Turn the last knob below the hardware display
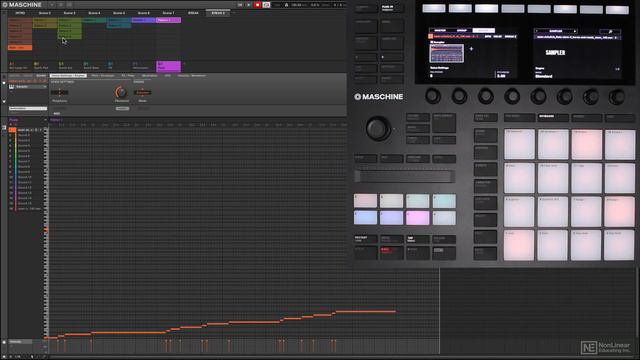Viewport: 640px width, 360px height. coord(617,97)
